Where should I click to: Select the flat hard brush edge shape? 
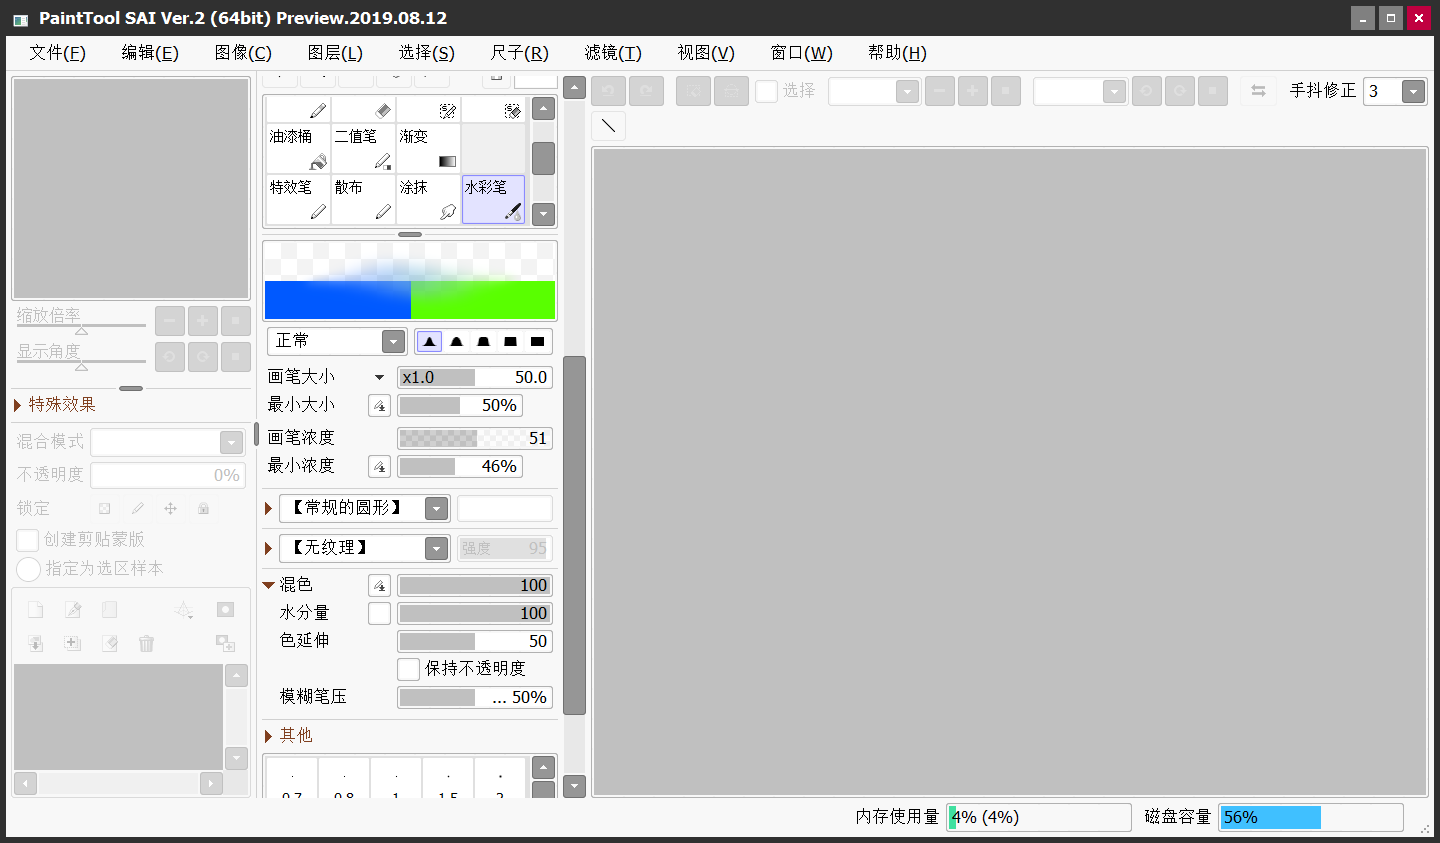[x=537, y=341]
